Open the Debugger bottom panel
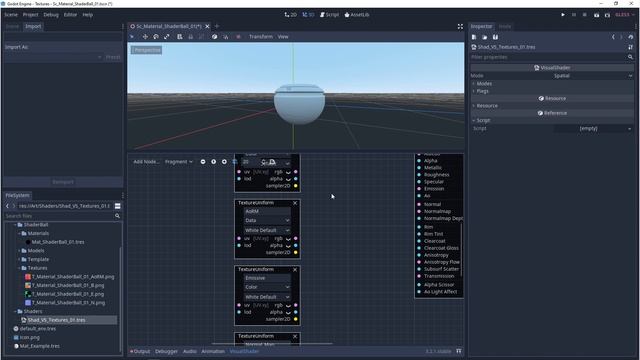The image size is (640, 360). point(167,351)
